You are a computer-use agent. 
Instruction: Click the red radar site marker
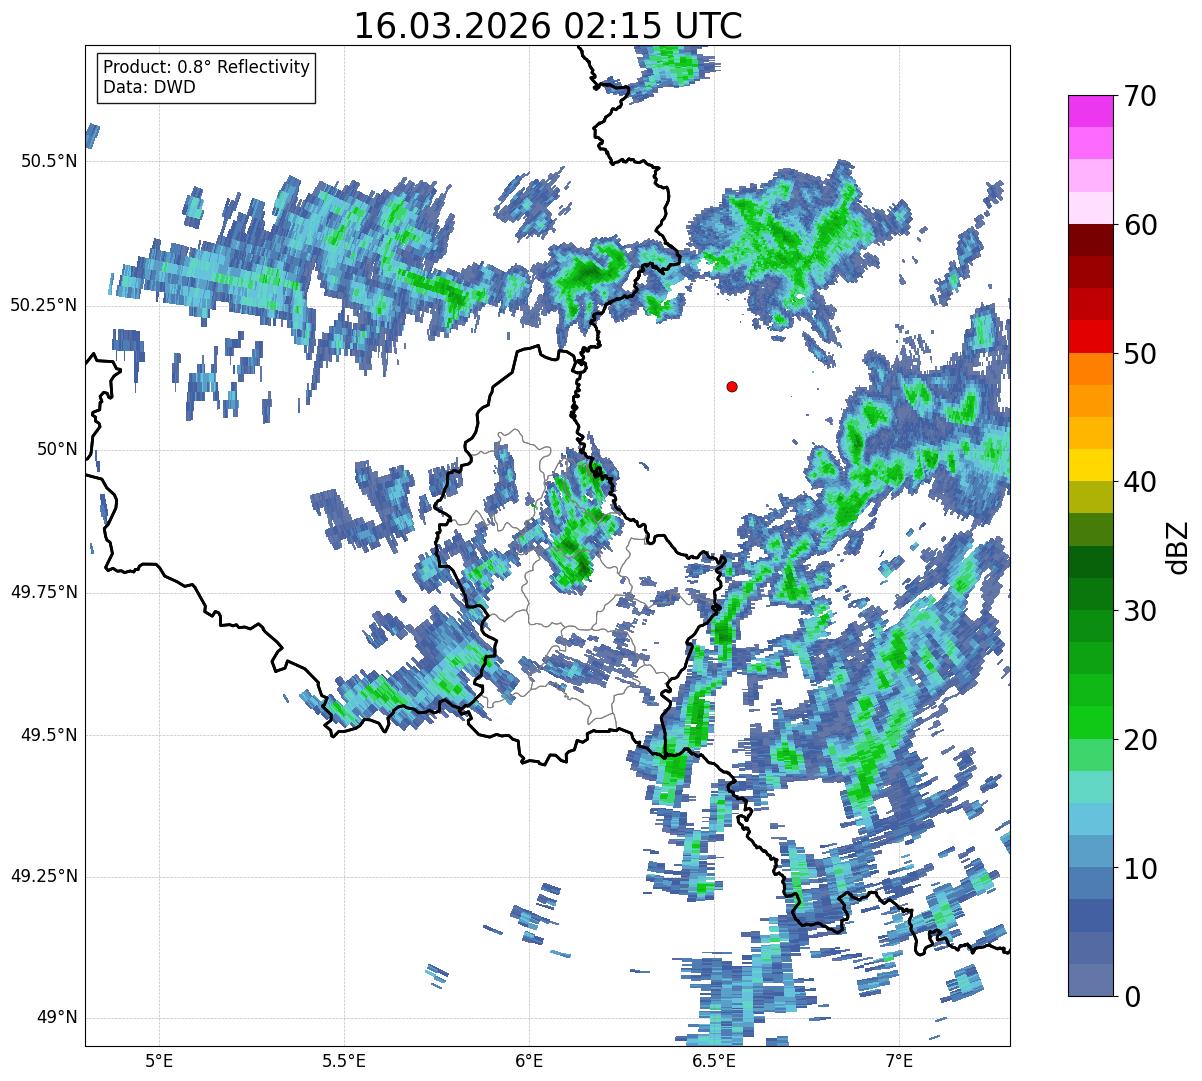(732, 387)
